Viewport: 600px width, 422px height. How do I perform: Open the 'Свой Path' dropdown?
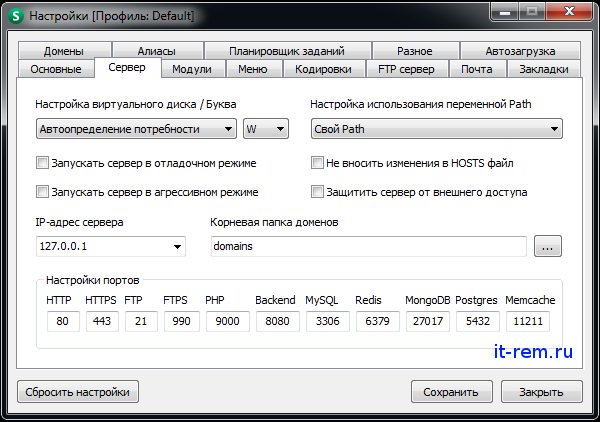coord(437,129)
